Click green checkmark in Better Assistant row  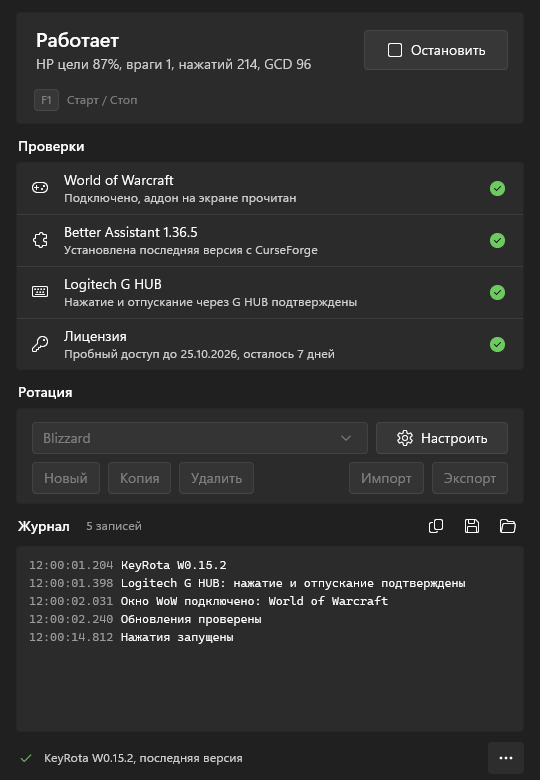click(497, 240)
